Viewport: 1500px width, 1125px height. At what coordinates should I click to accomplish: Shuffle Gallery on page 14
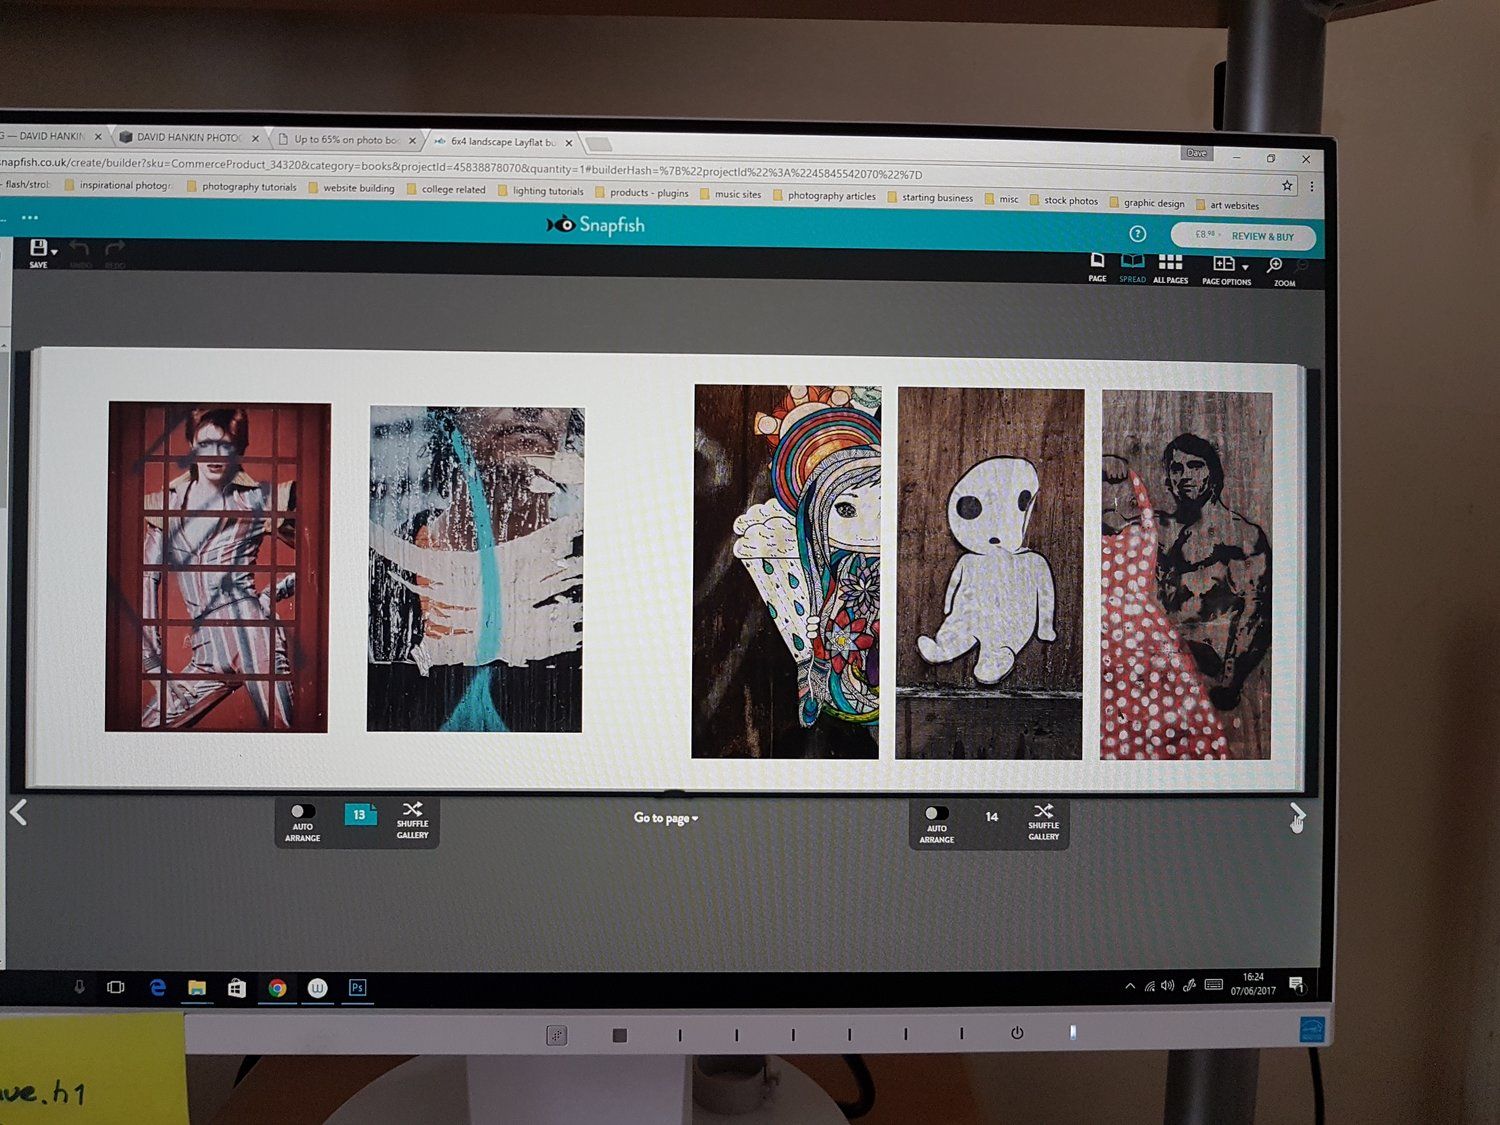point(1043,822)
